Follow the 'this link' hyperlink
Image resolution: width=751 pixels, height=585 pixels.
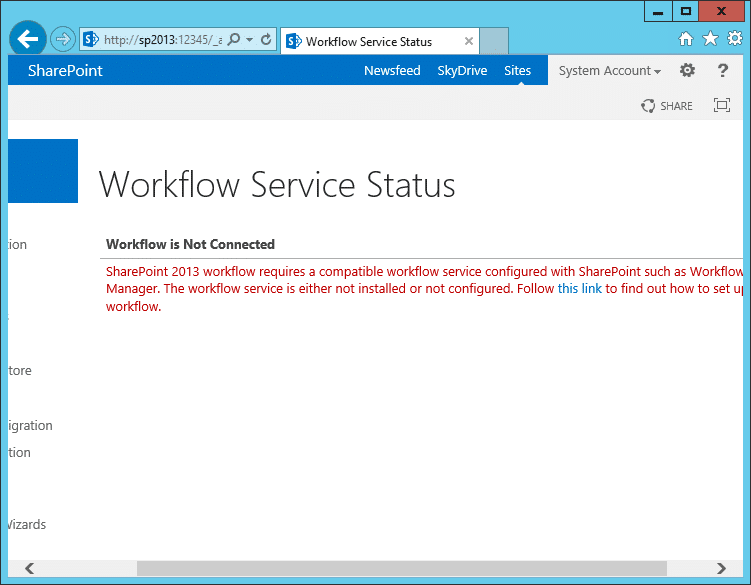coord(580,289)
